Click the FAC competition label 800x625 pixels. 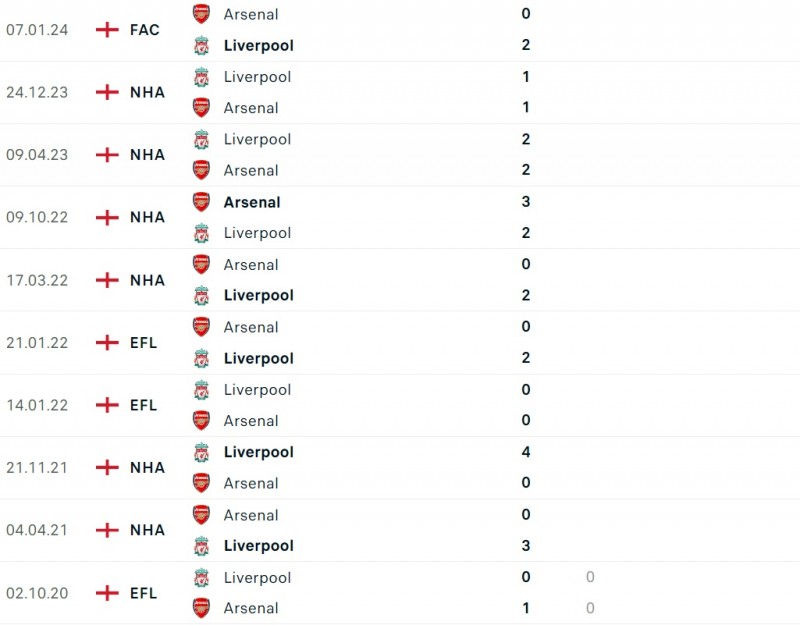pos(144,30)
